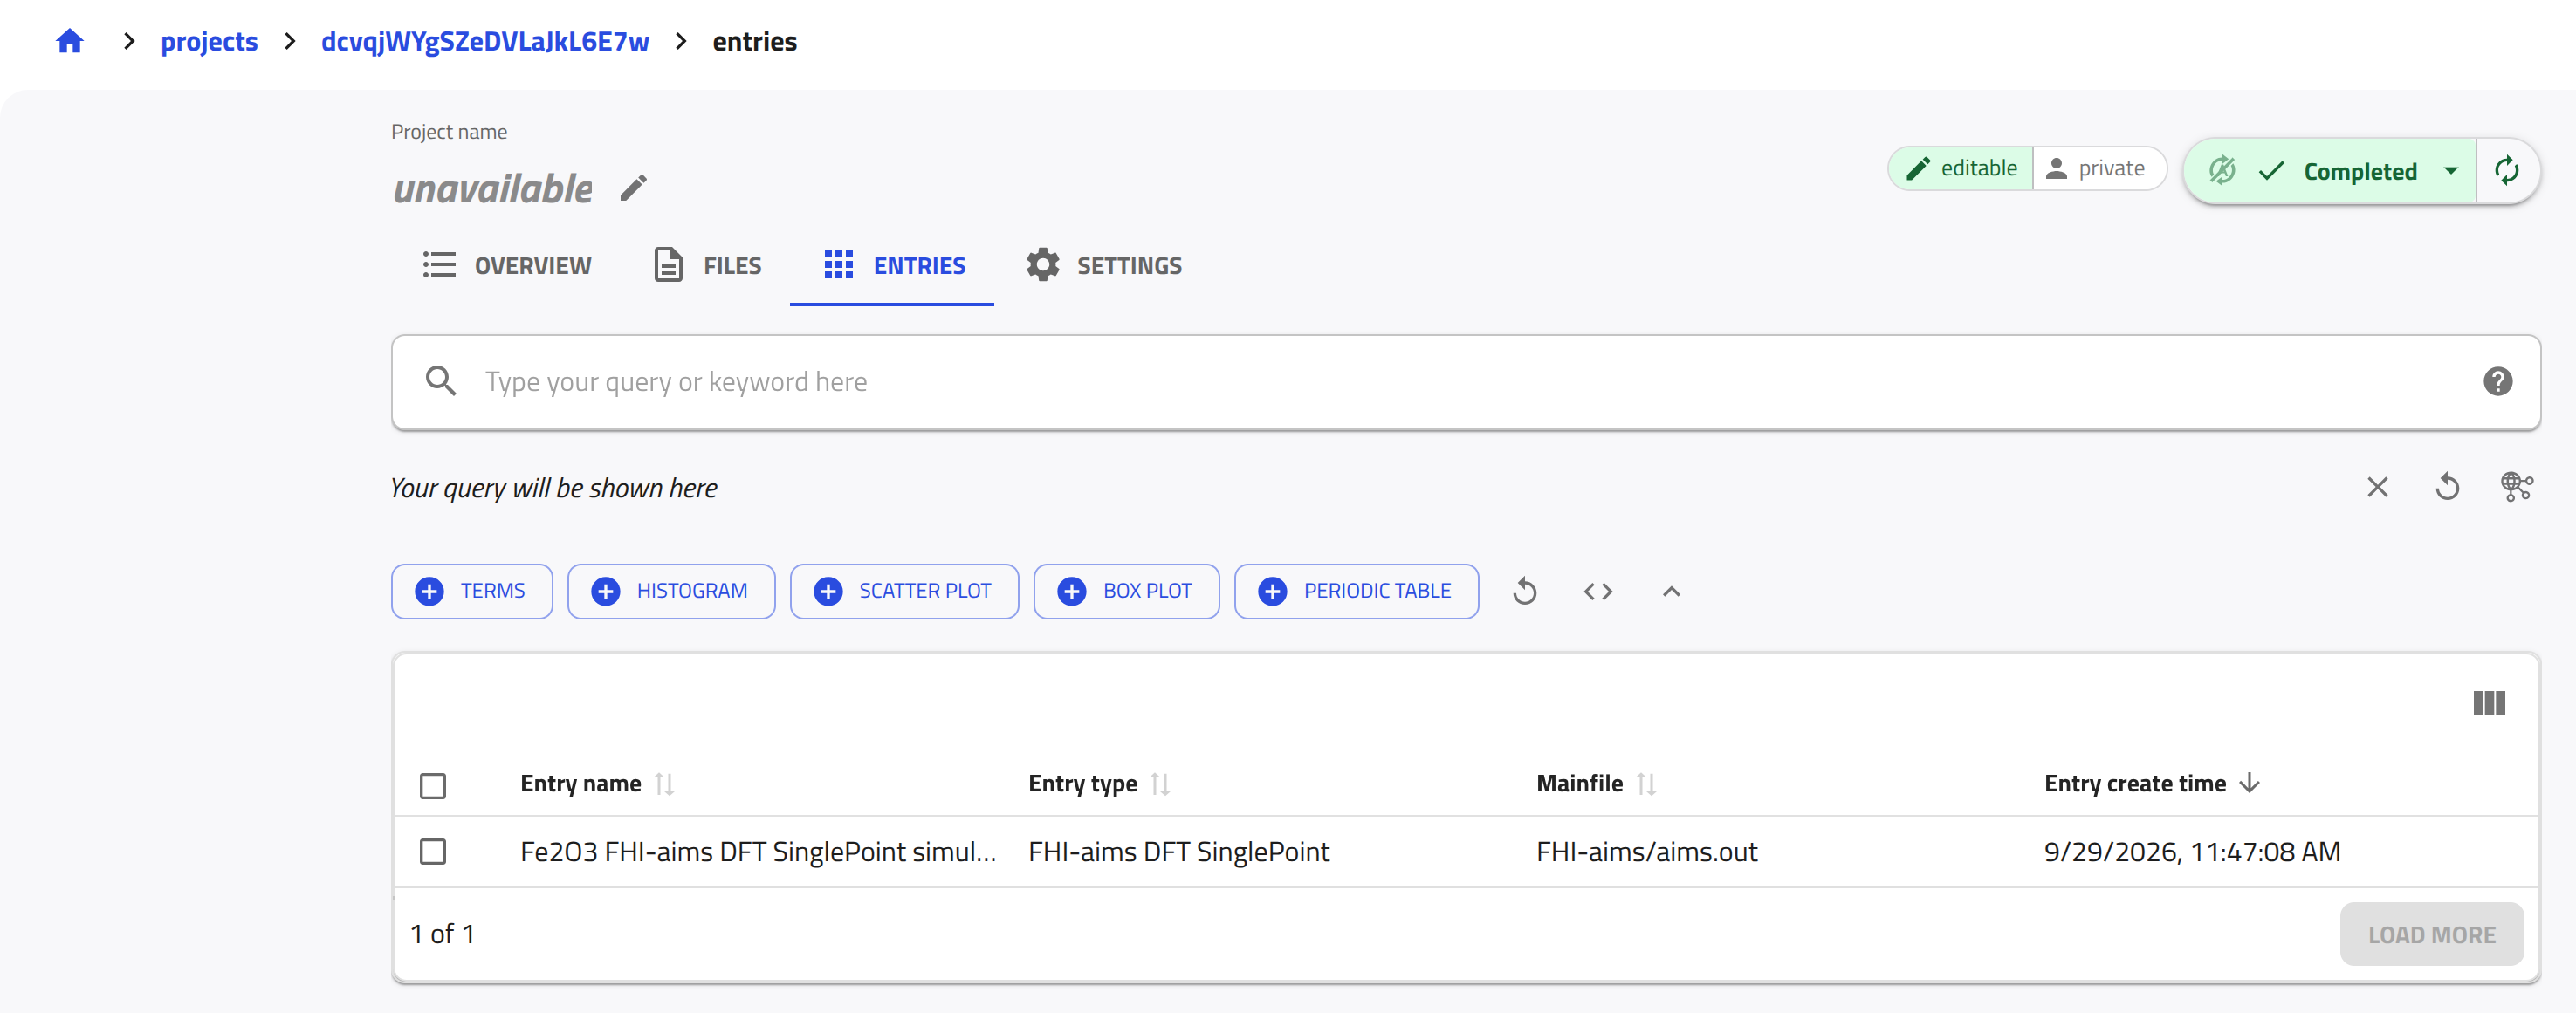Click the editable status chip
This screenshot has width=2576, height=1013.
point(1961,168)
